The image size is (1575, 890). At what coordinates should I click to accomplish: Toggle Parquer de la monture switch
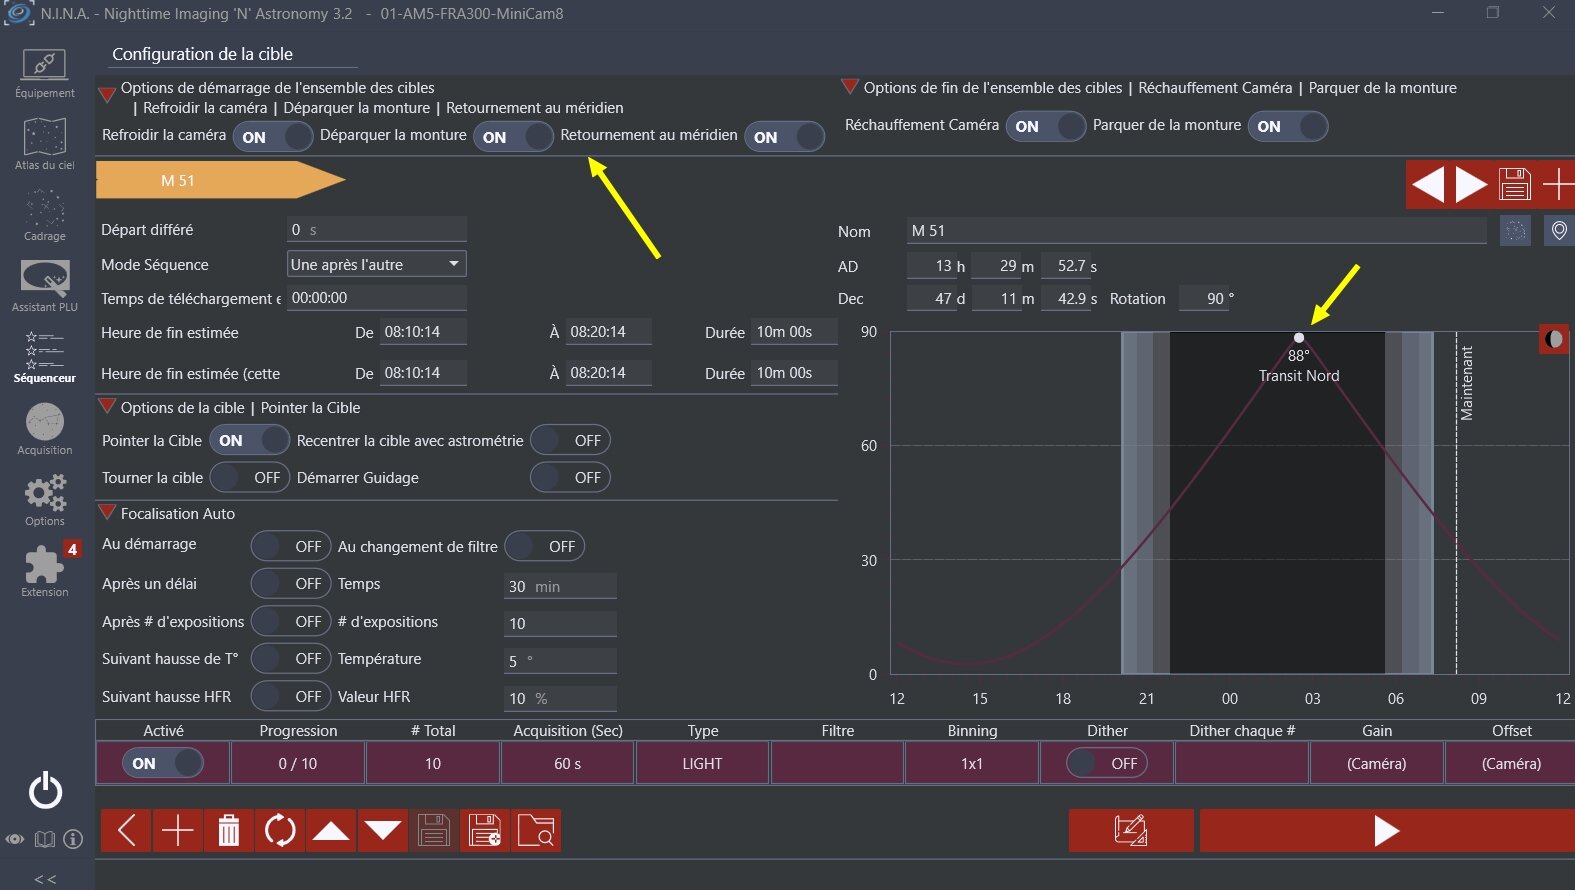(1288, 126)
